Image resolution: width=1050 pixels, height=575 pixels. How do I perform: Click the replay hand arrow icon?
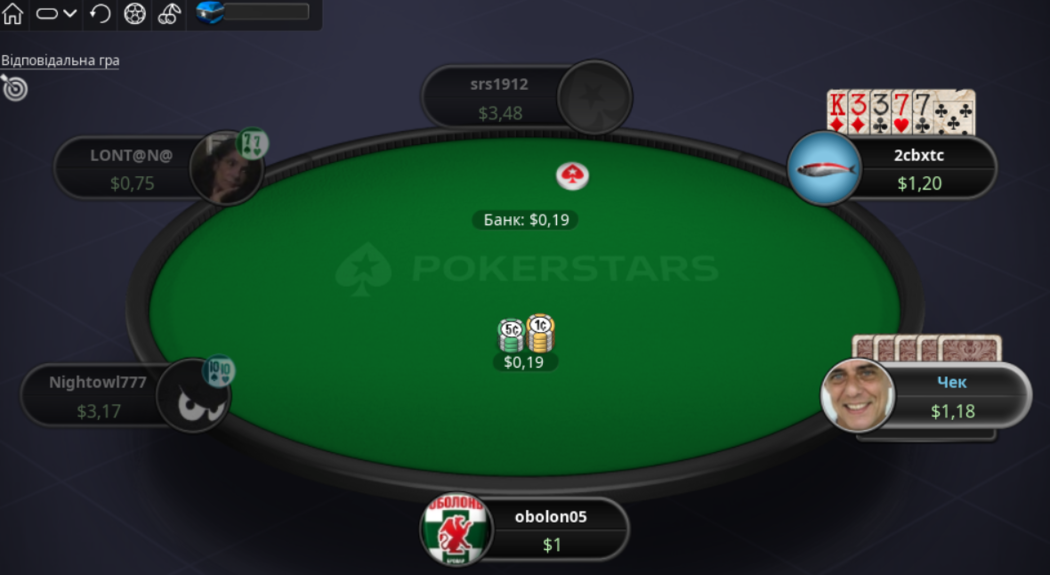pyautogui.click(x=100, y=13)
